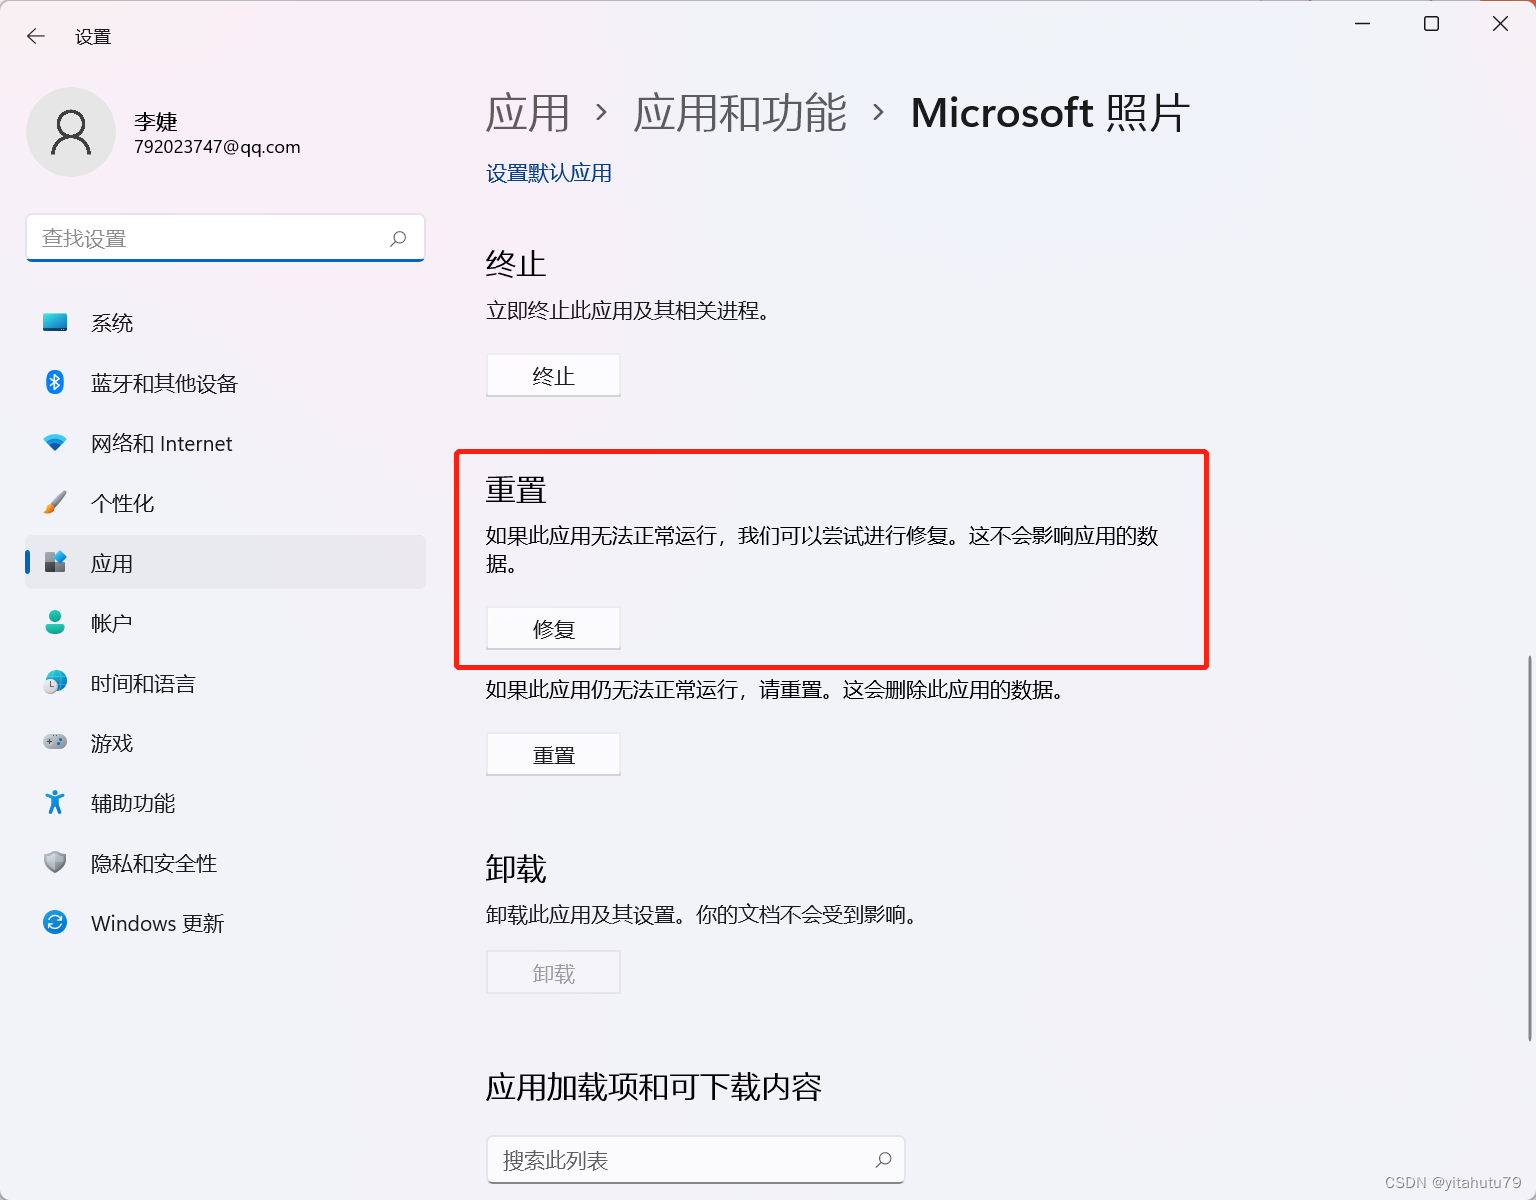Open 辅助功能 settings
The height and width of the screenshot is (1200, 1536).
225,803
